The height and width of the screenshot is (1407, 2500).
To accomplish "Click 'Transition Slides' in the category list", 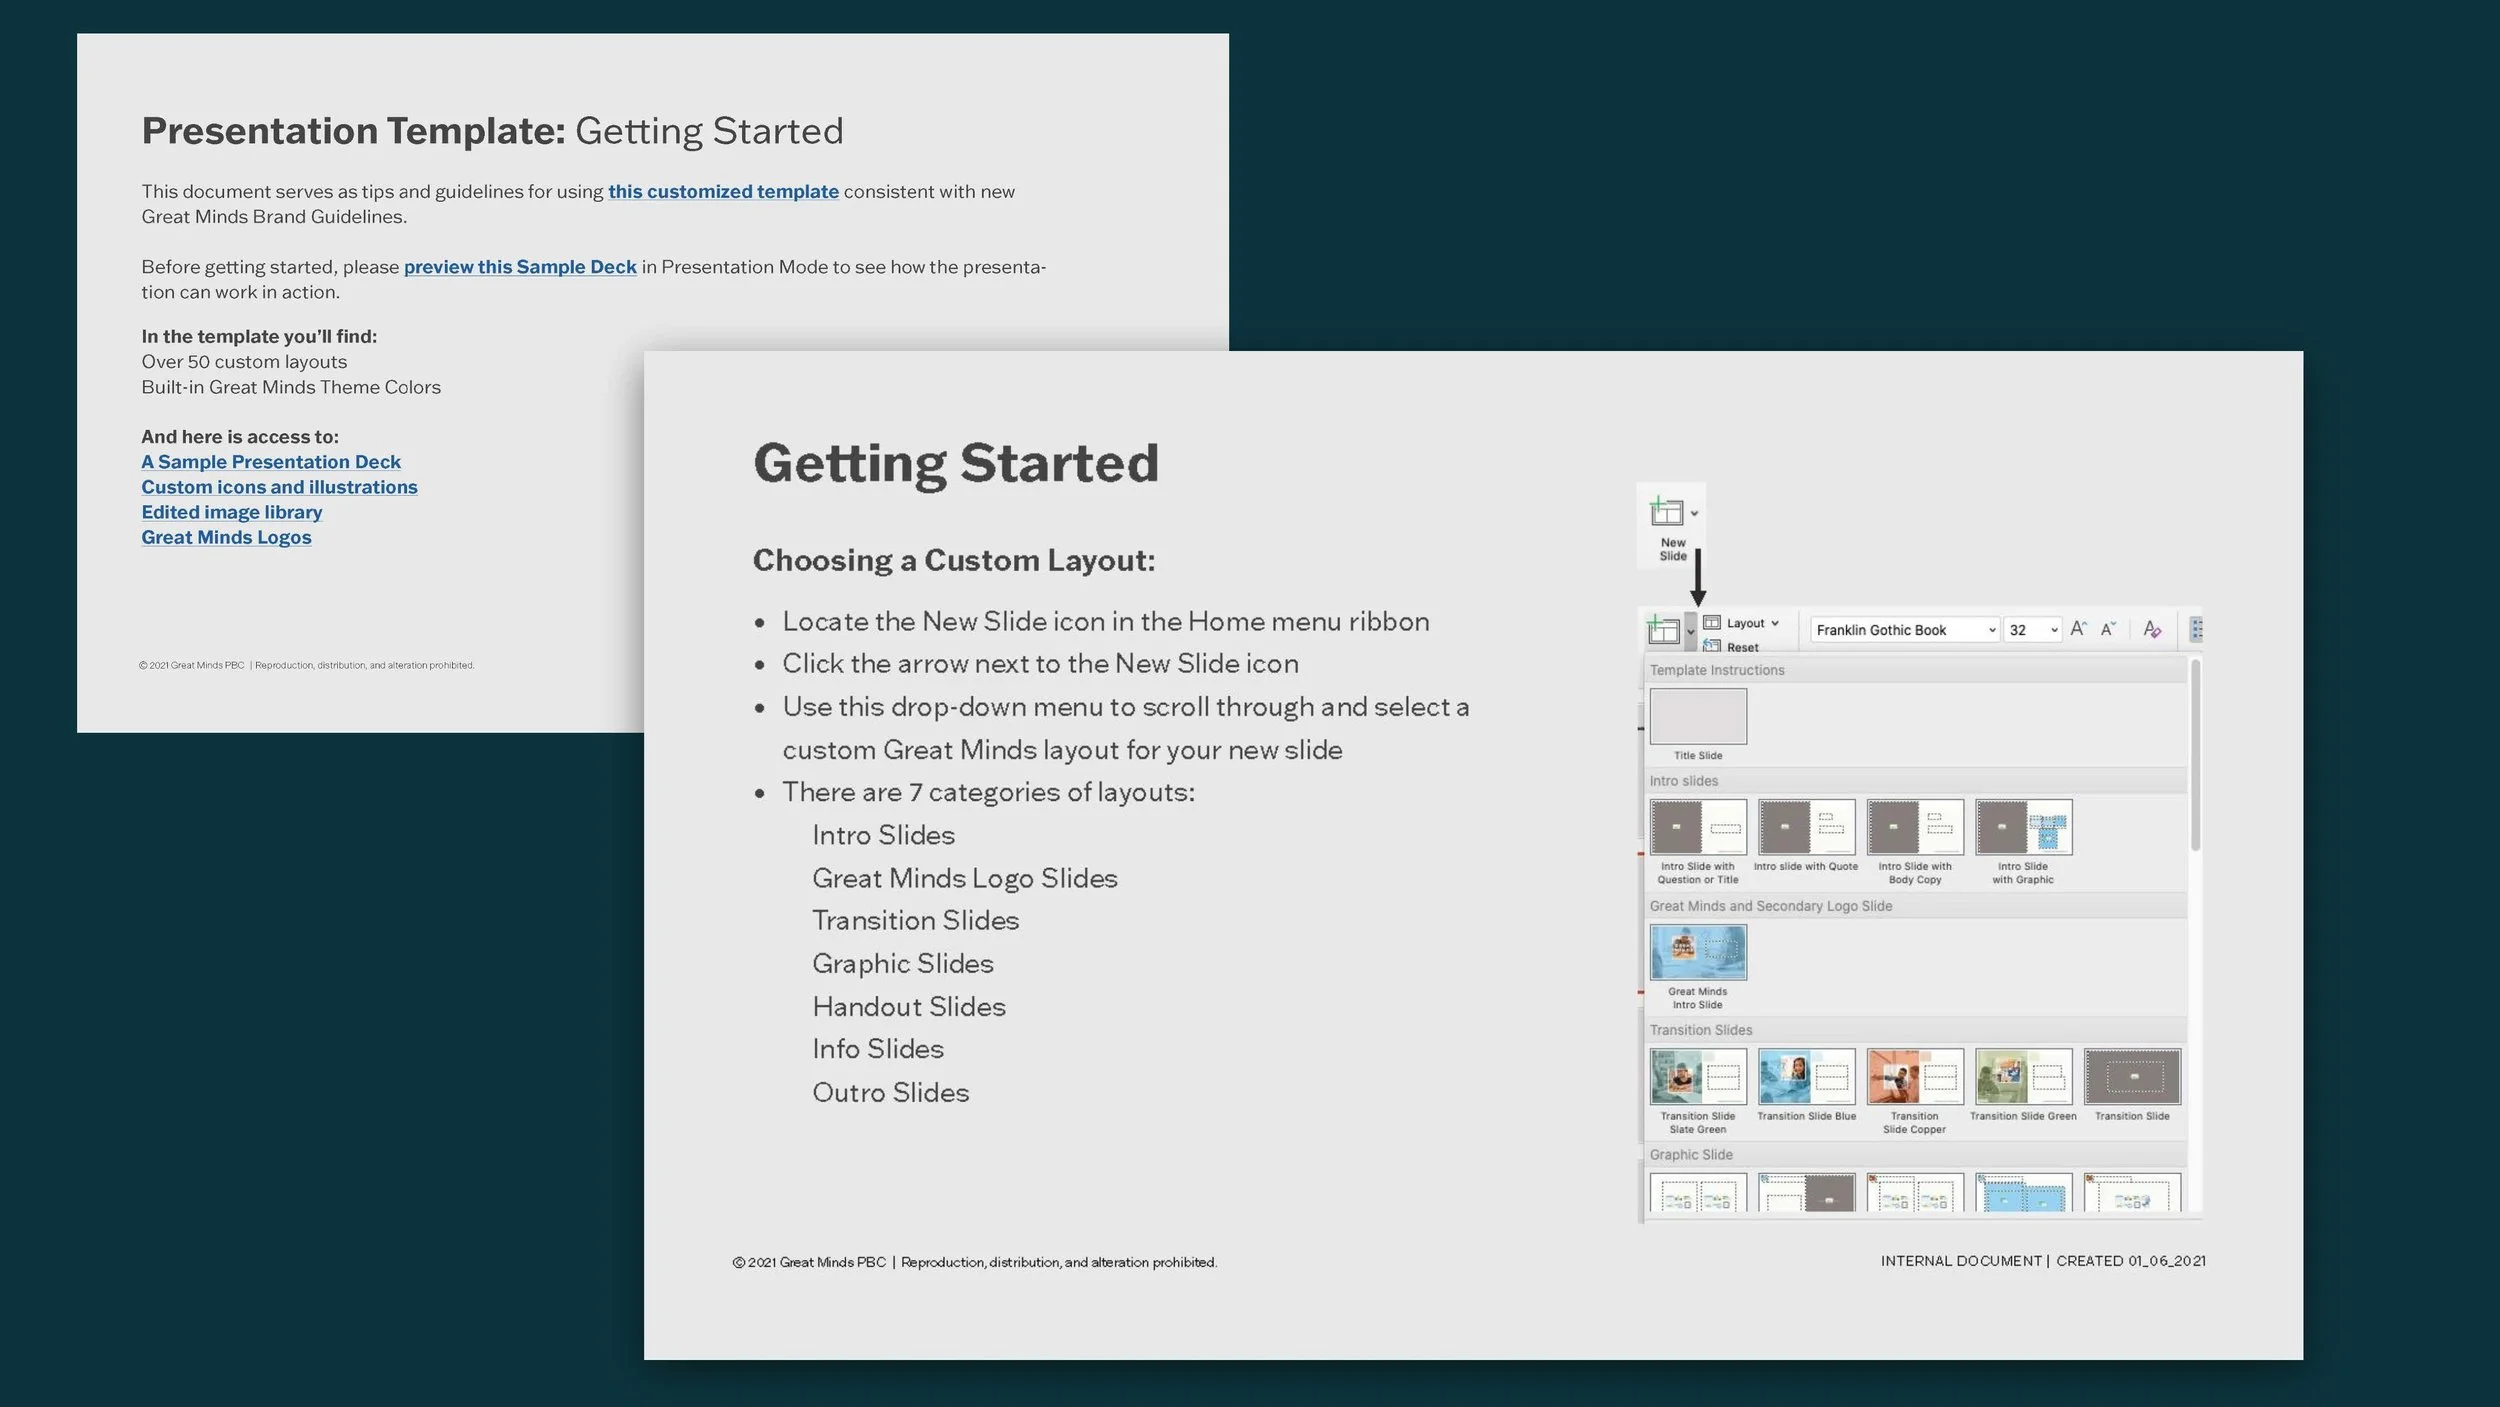I will 915,920.
